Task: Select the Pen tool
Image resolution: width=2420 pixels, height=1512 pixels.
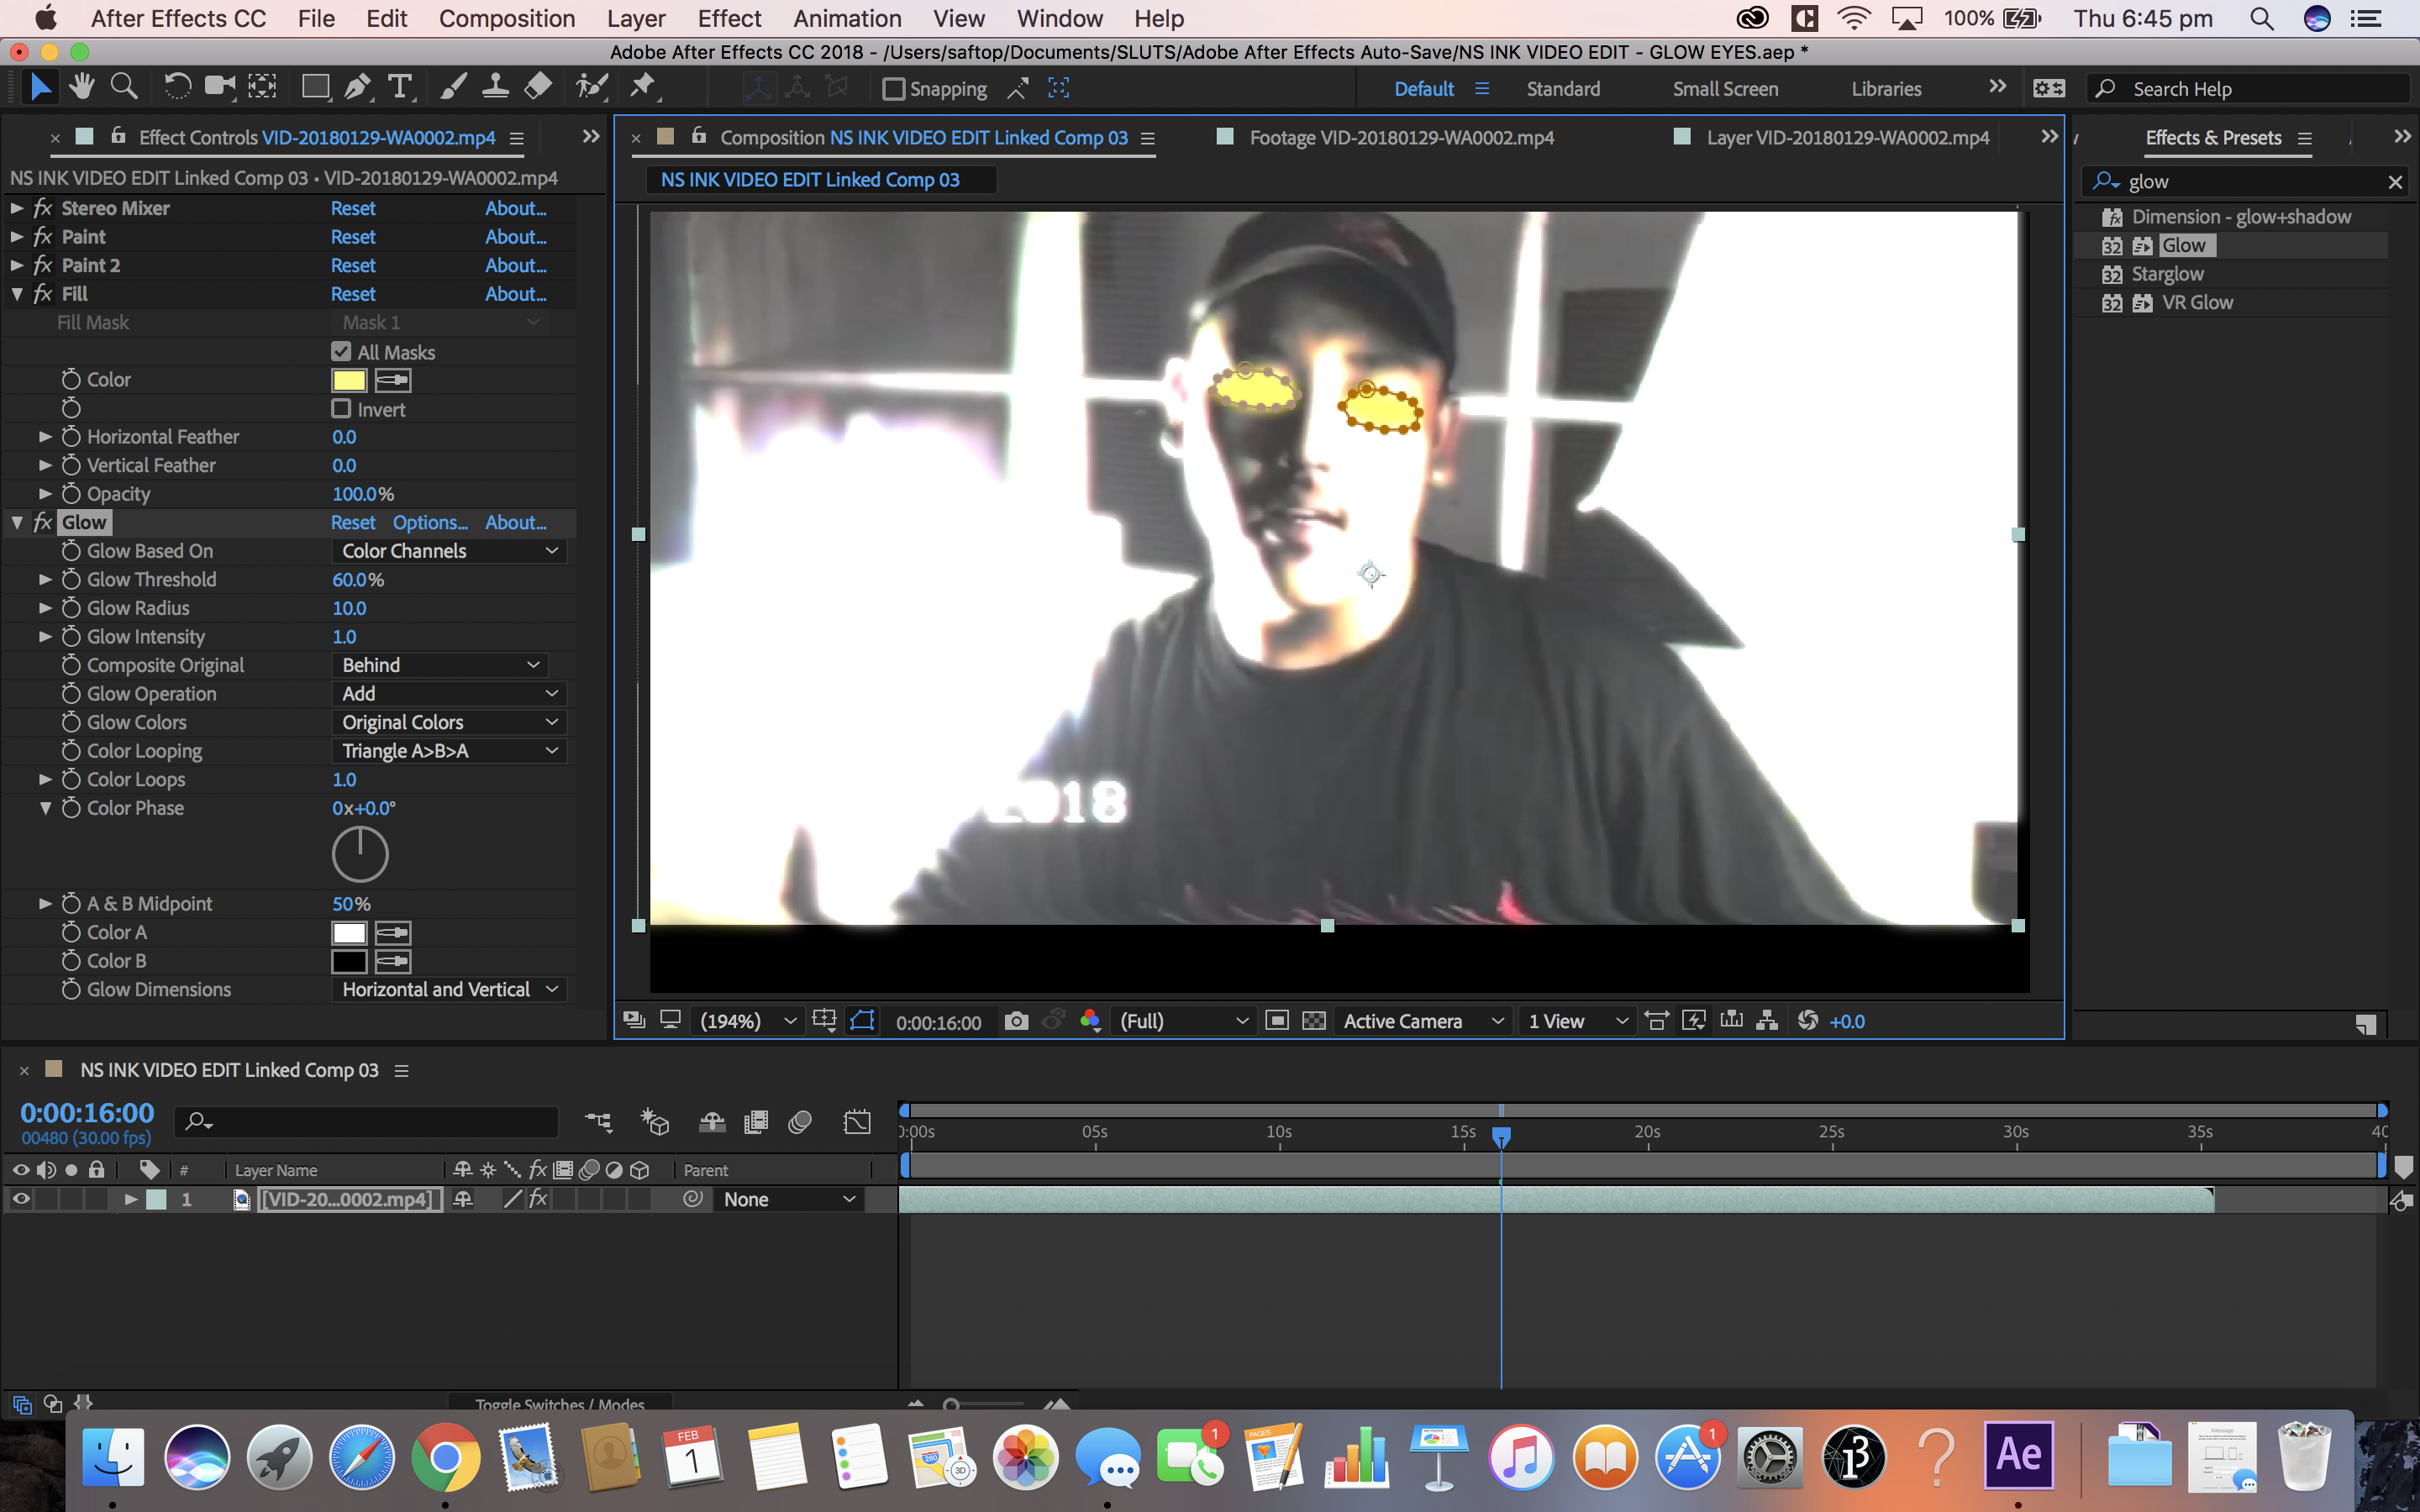Action: click(x=357, y=88)
